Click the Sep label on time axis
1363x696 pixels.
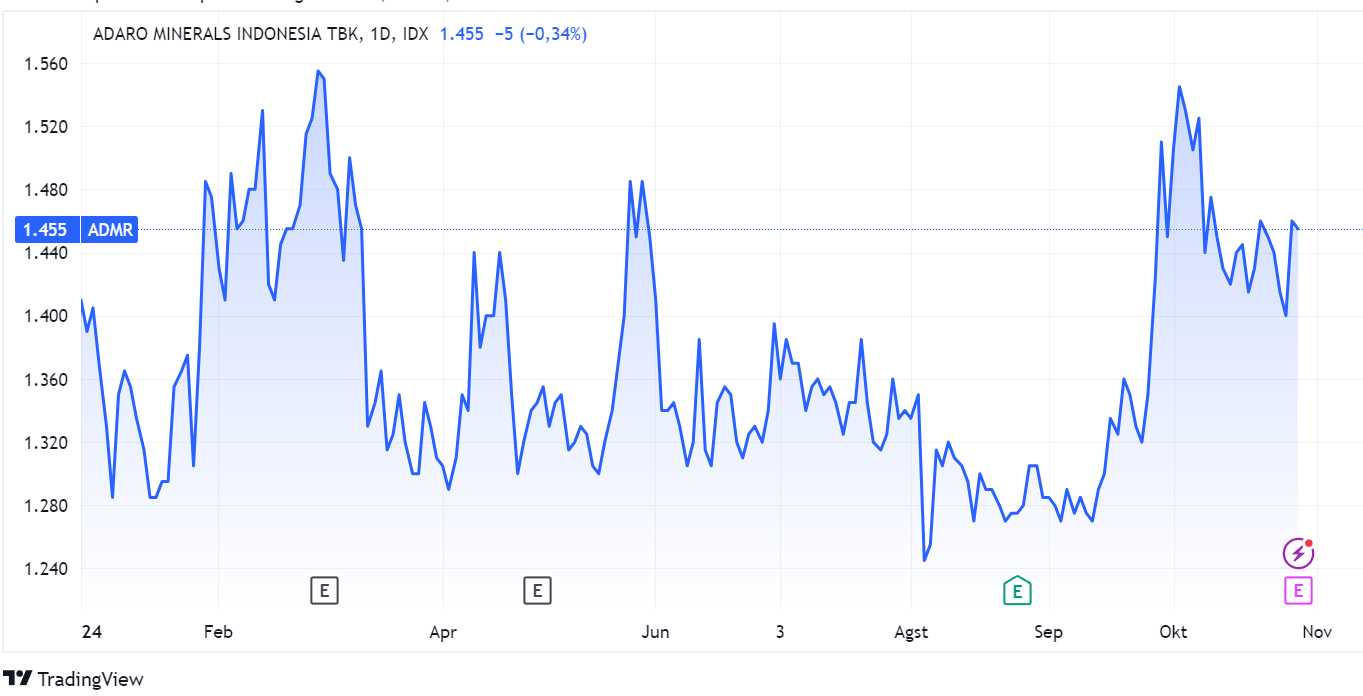coord(1049,632)
